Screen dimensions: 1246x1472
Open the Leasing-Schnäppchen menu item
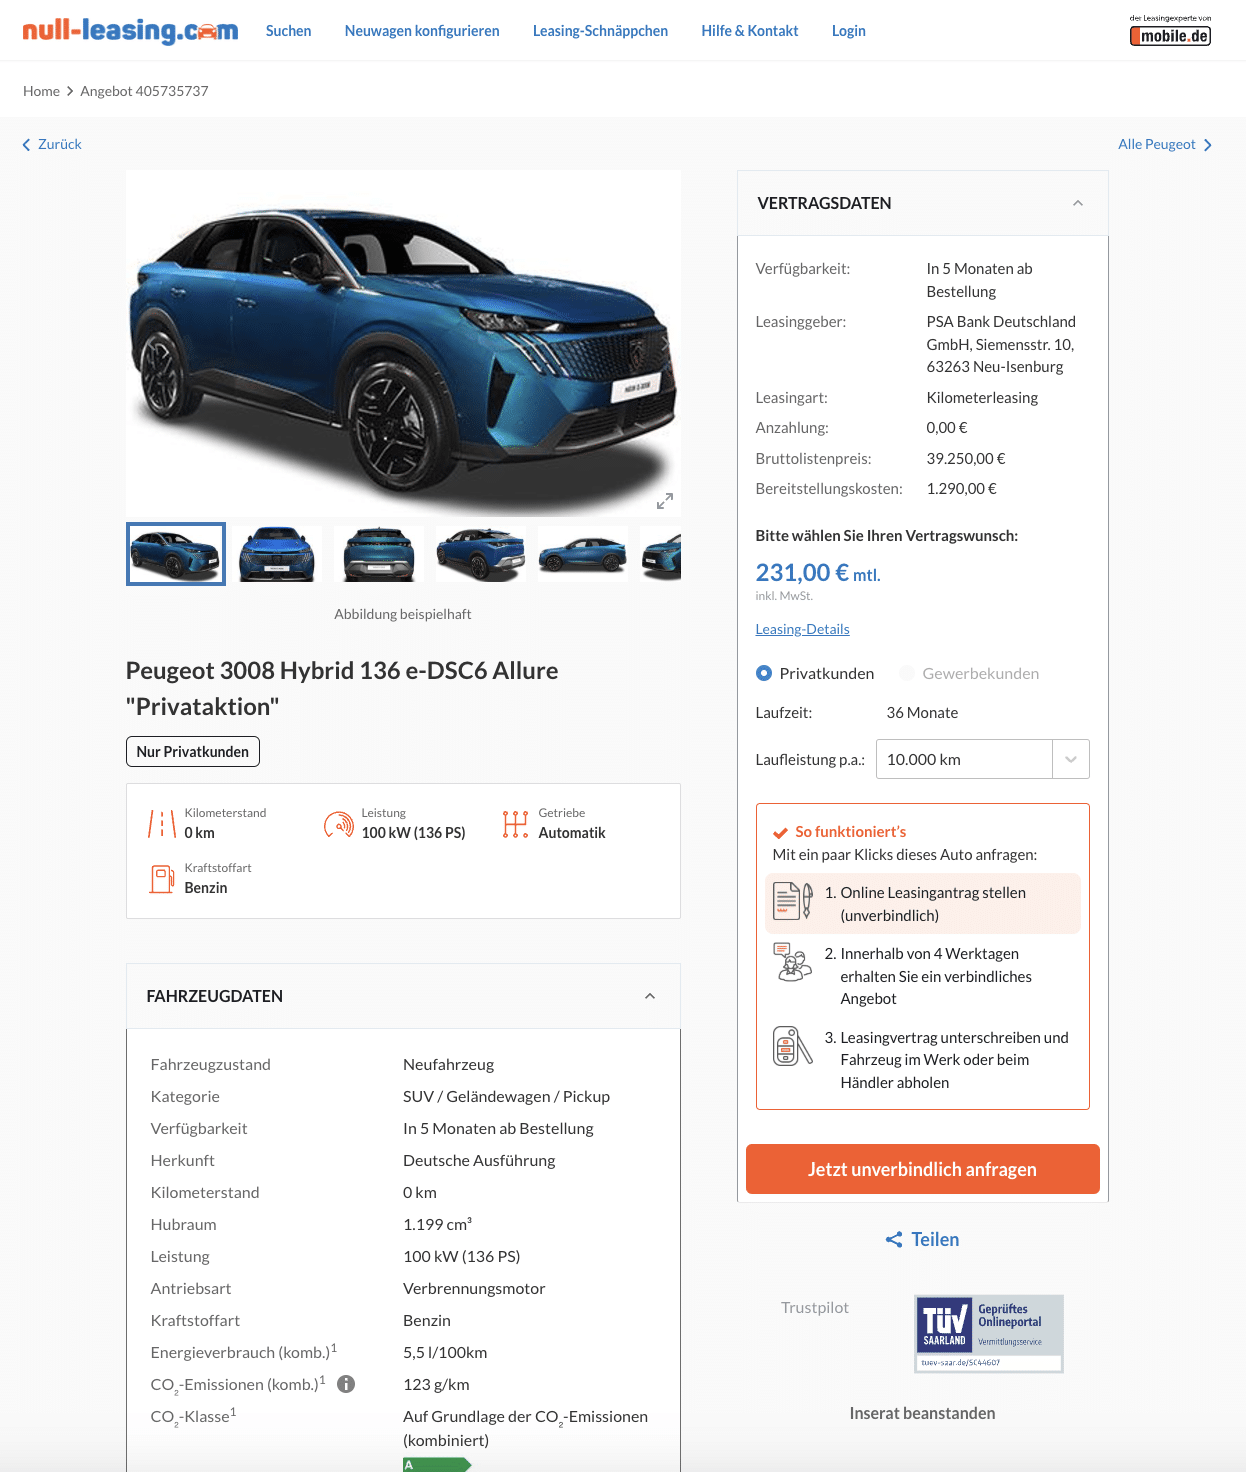[600, 31]
